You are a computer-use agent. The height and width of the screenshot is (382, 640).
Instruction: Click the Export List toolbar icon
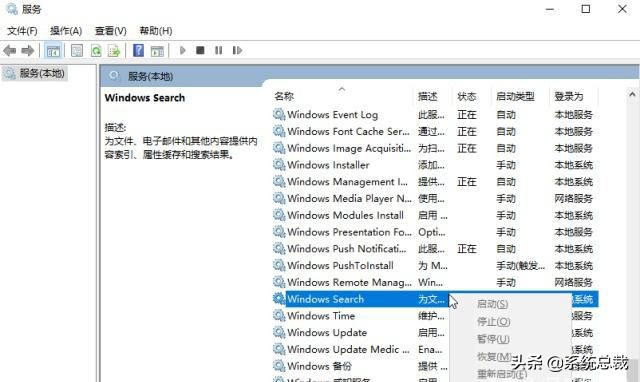point(114,51)
